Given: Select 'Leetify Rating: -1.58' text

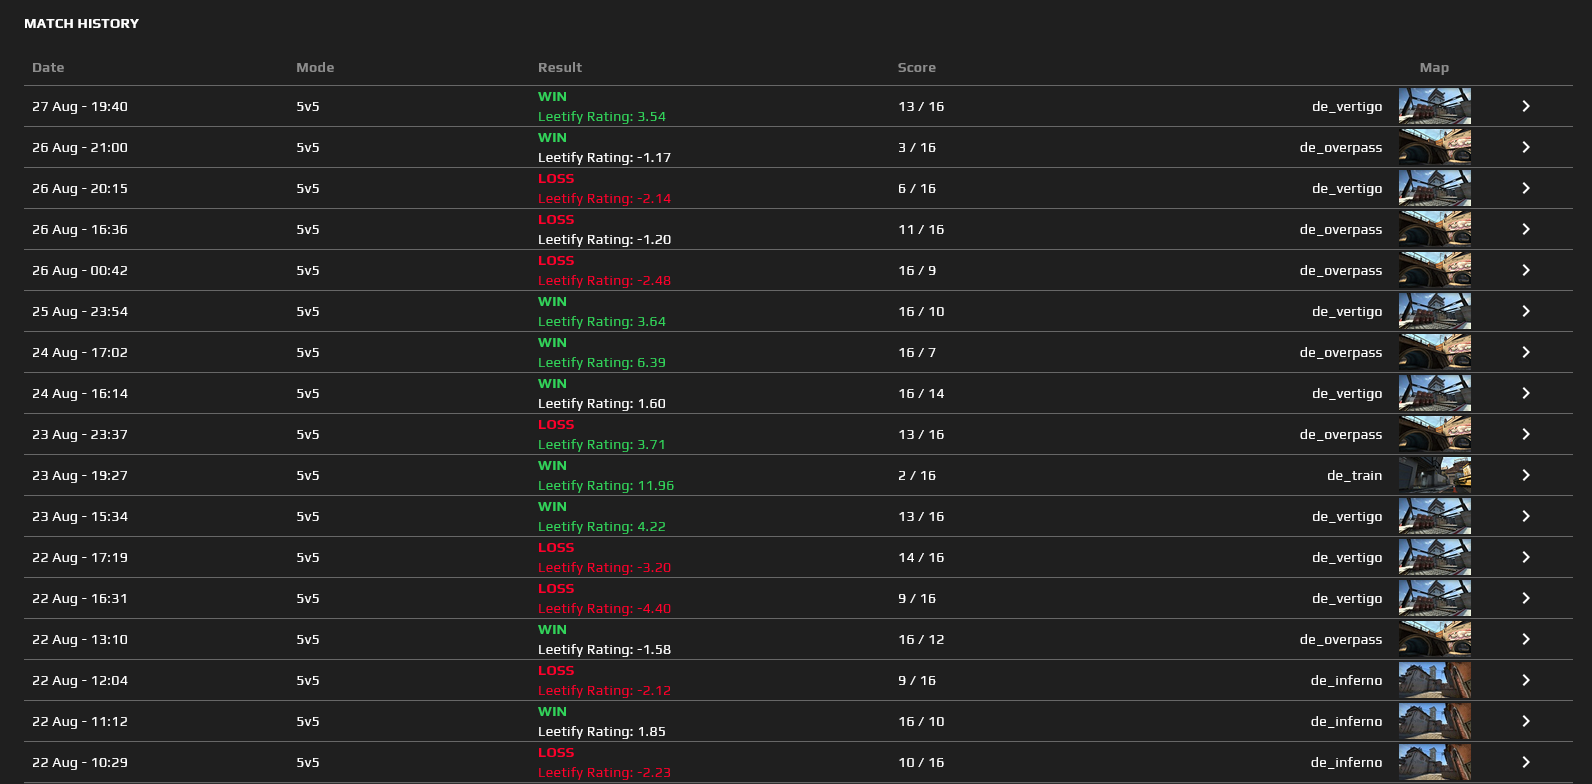Looking at the screenshot, I should pos(604,649).
